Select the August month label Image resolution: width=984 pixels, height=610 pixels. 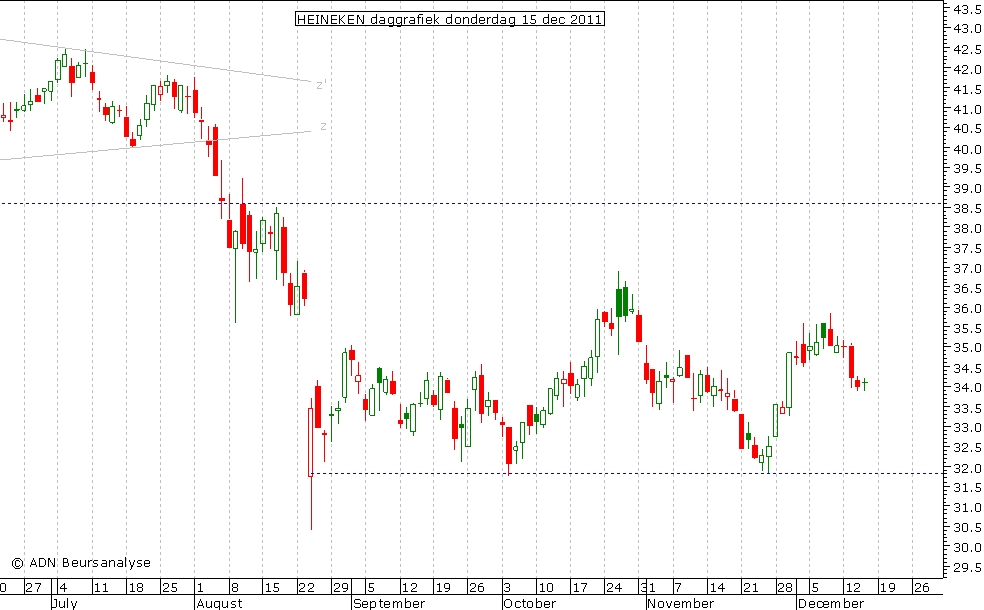[x=219, y=603]
